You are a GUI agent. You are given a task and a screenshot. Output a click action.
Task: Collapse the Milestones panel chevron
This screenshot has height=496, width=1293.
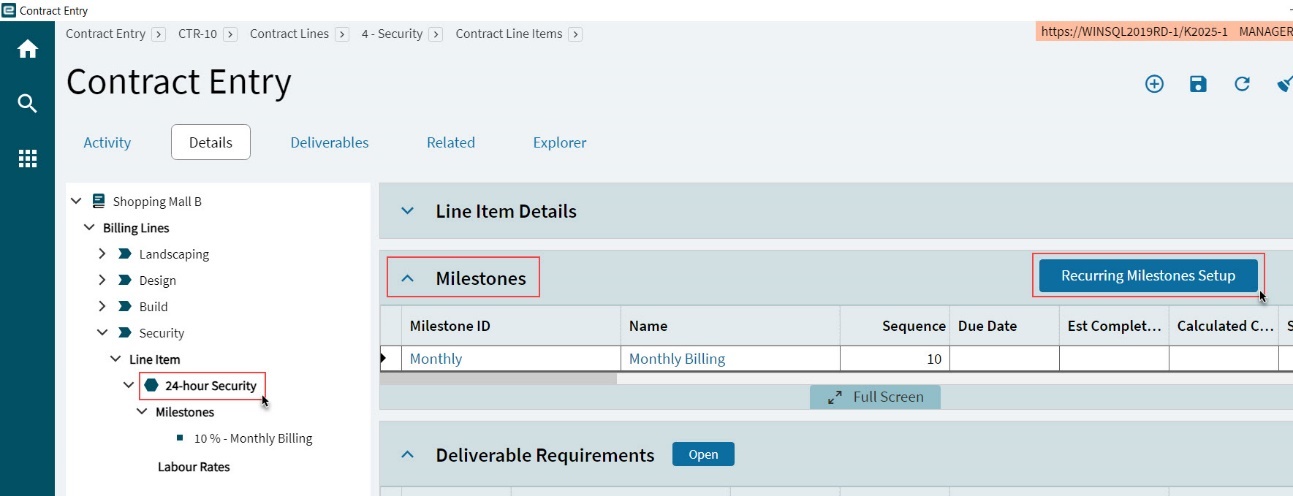click(407, 278)
